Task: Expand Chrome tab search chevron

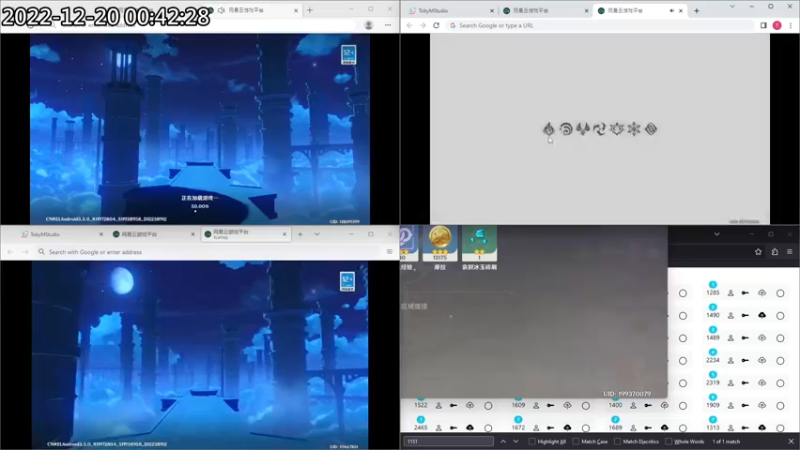Action: point(732,7)
